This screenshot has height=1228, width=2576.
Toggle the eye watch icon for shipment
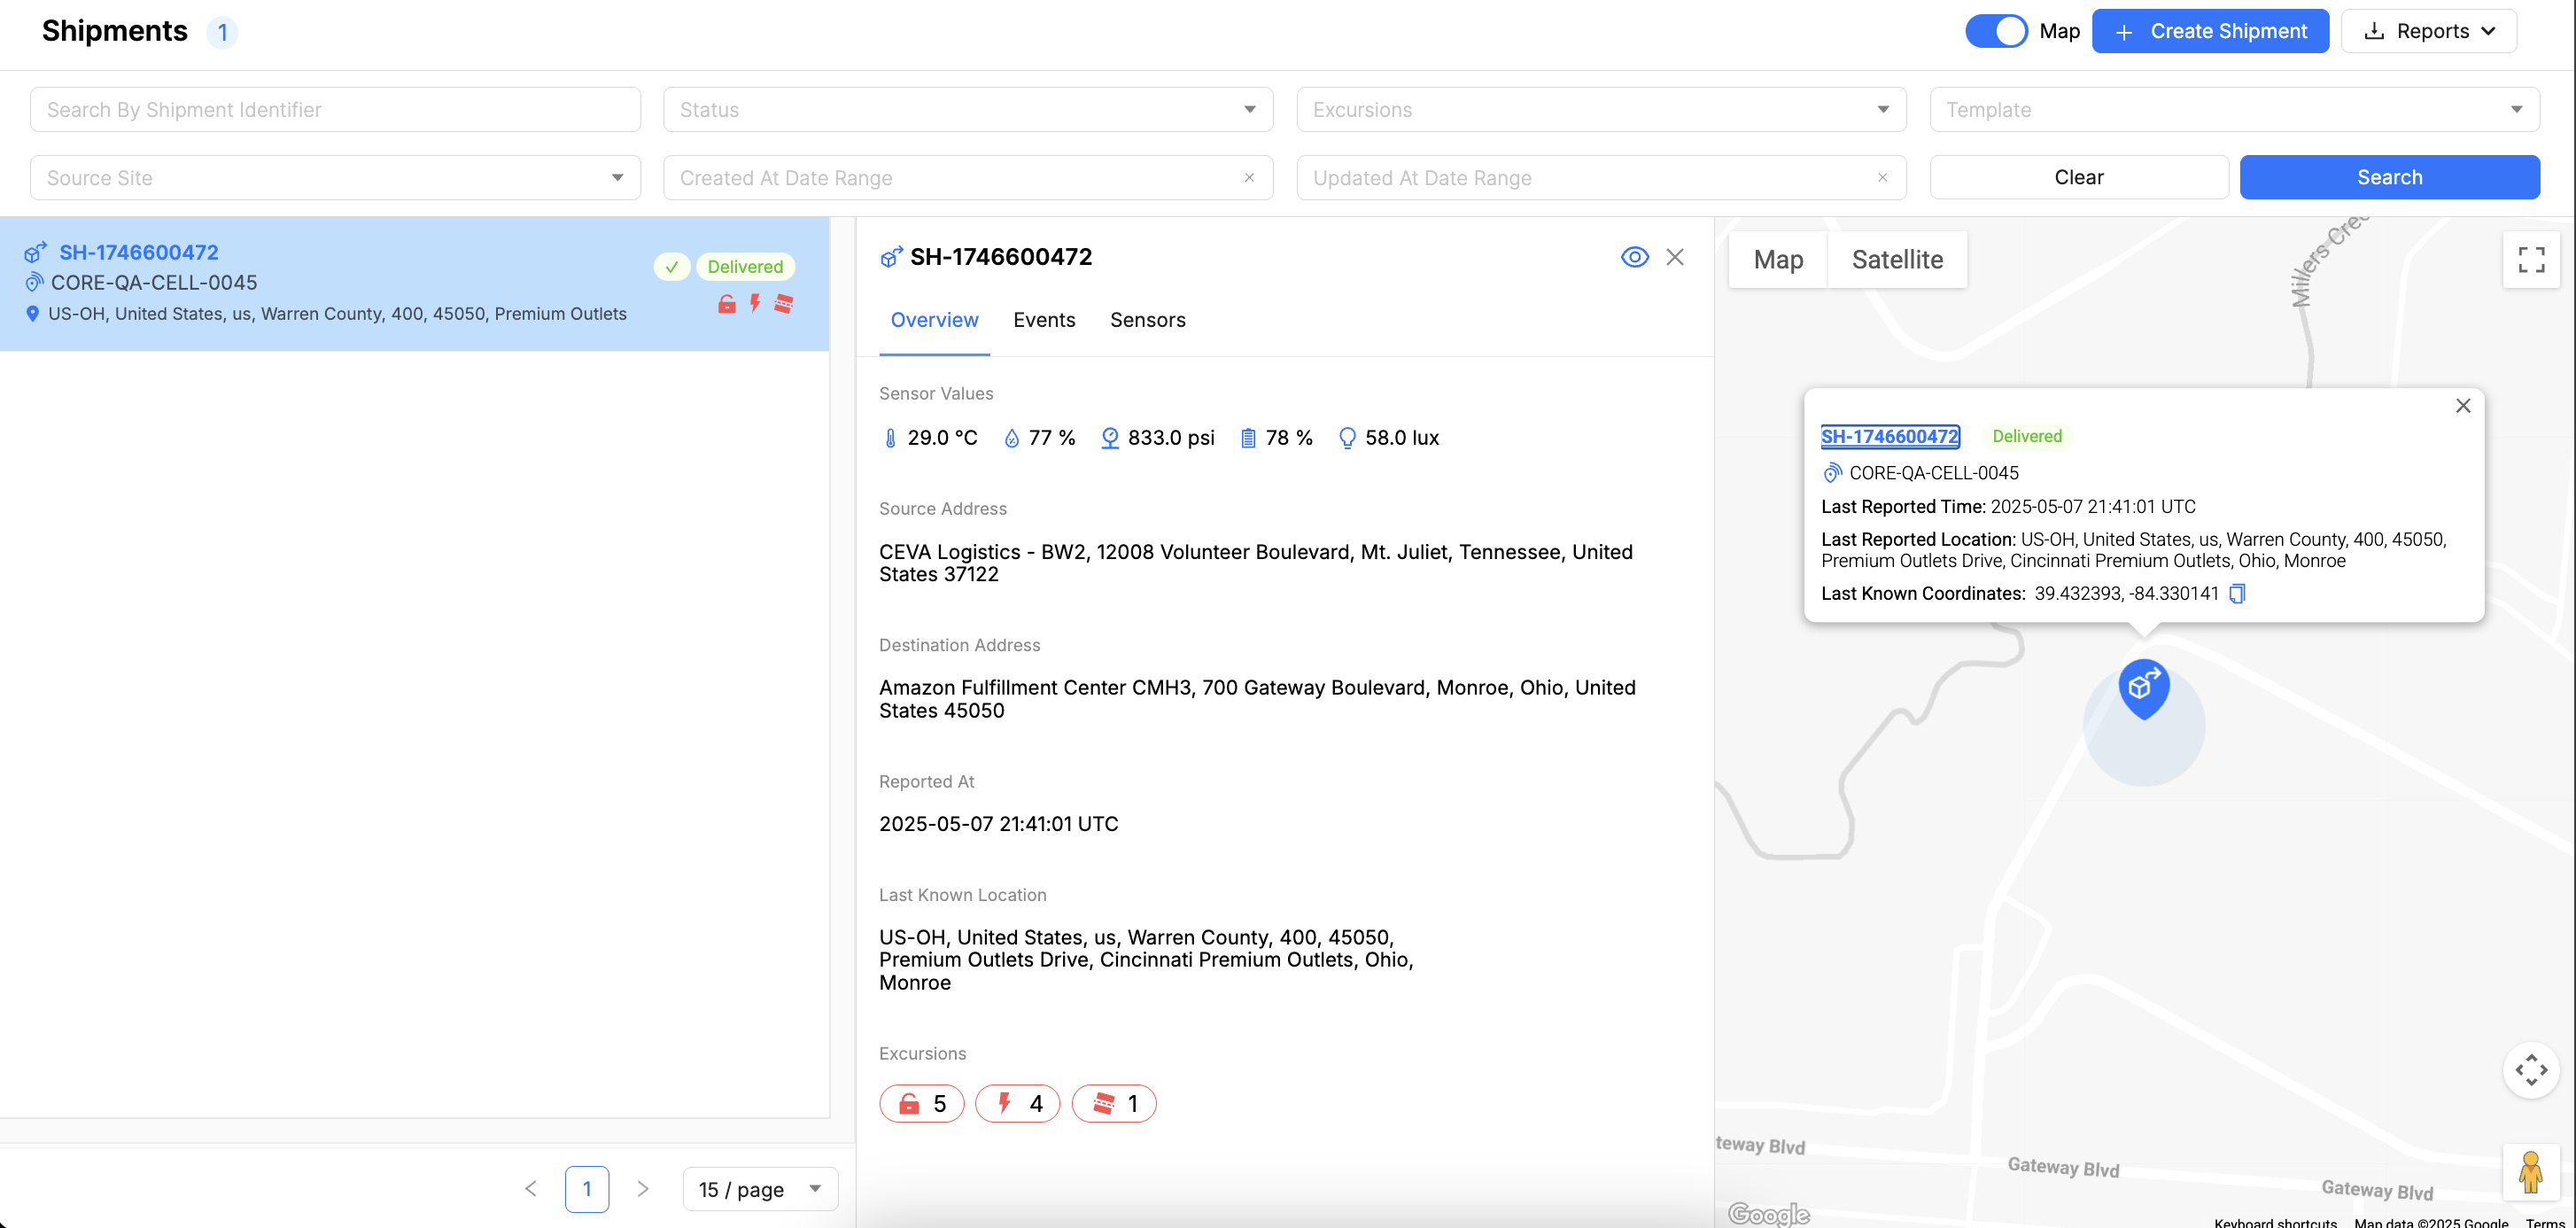click(1634, 257)
